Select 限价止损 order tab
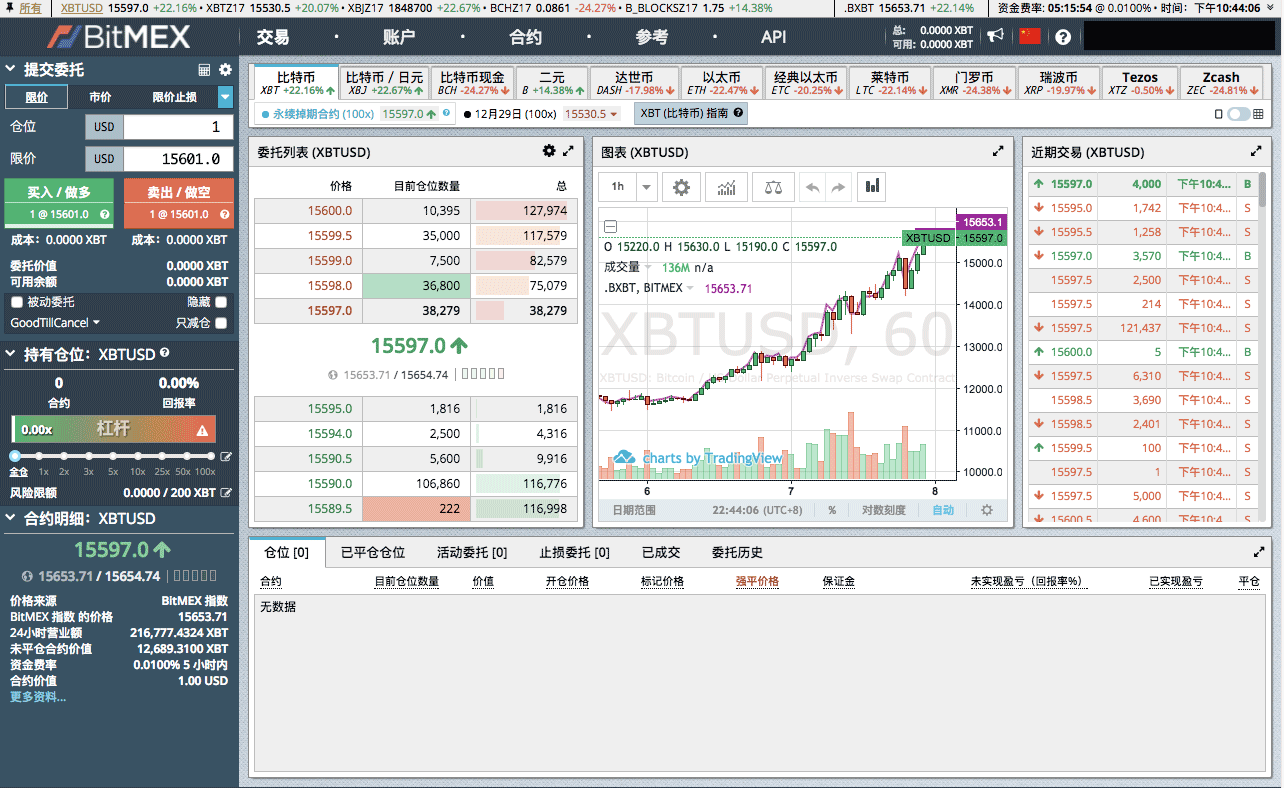The height and width of the screenshot is (788, 1284). tap(174, 97)
